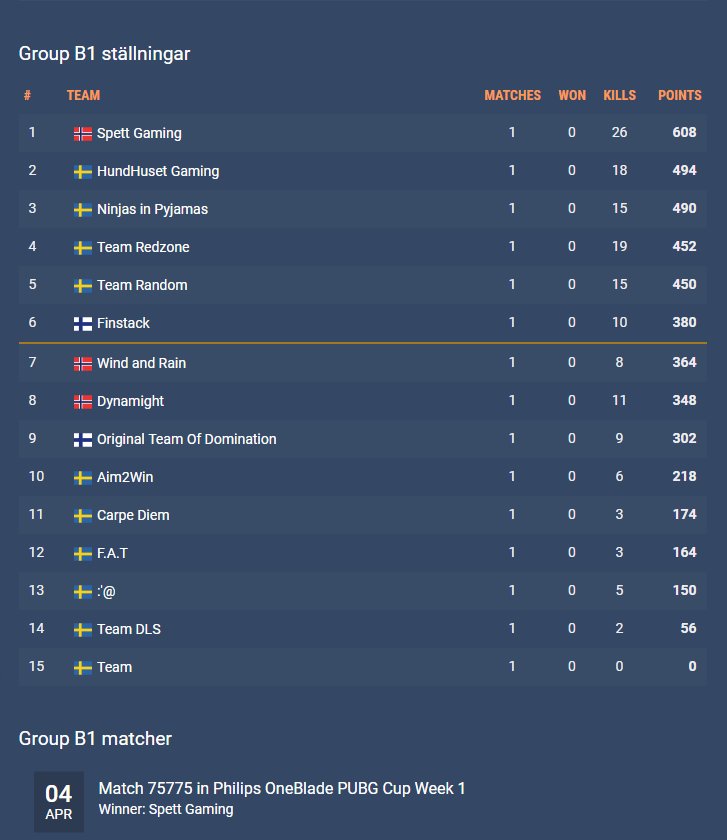
Task: Select Team DLS team name
Action: 129,629
